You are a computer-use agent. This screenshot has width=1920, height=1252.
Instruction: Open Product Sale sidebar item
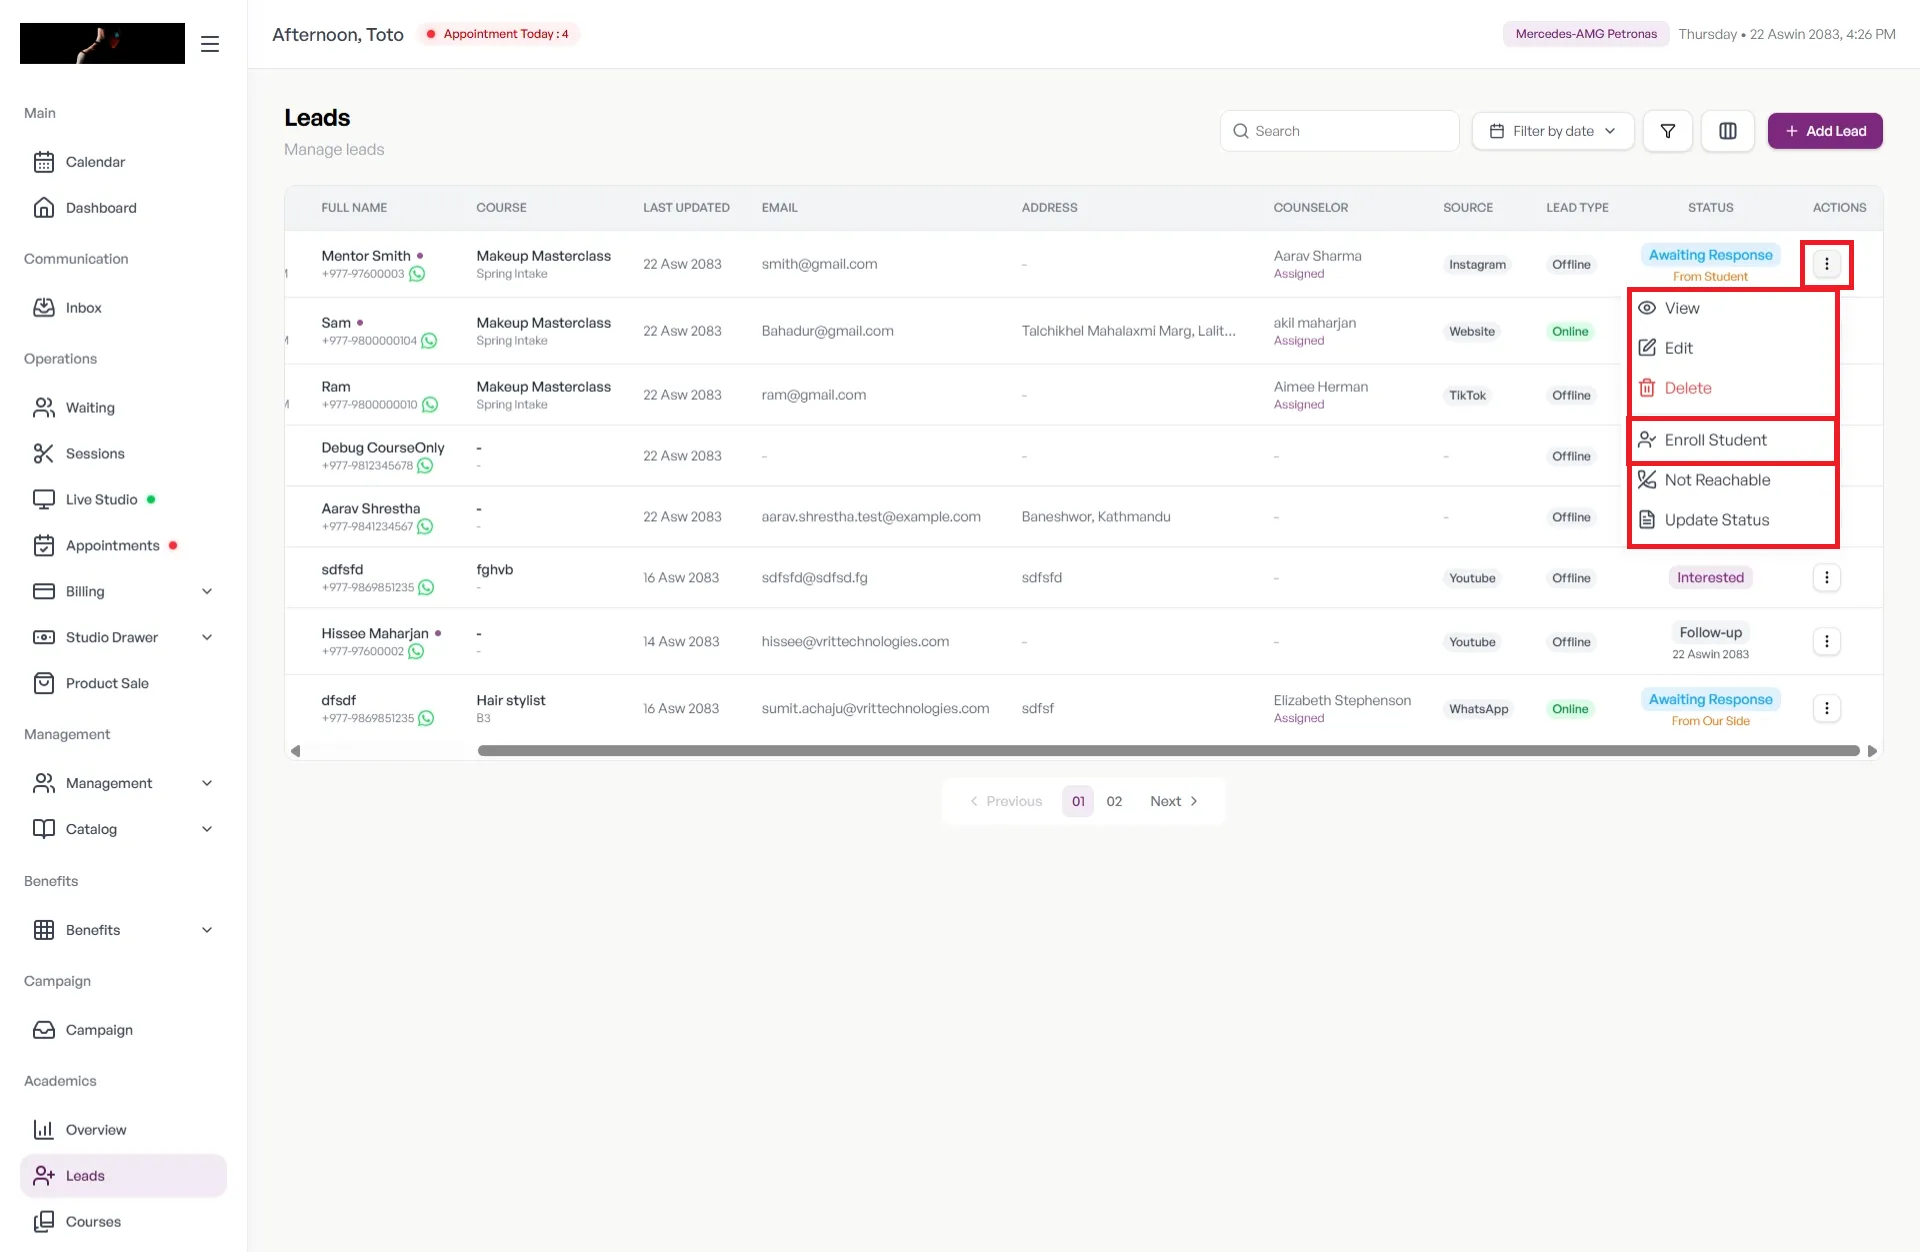pyautogui.click(x=123, y=684)
